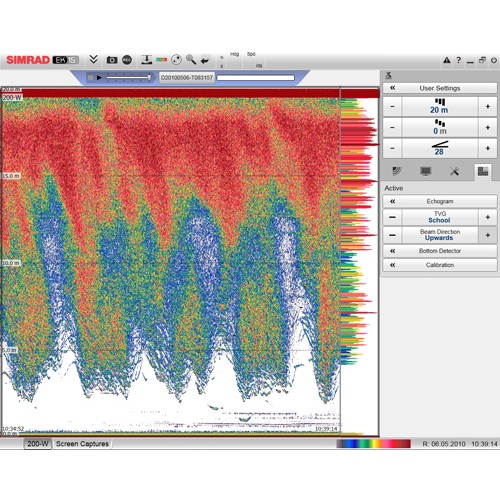Image resolution: width=500 pixels, height=500 pixels.
Task: Activate the magnifying glass zoom tool
Action: coord(191,60)
